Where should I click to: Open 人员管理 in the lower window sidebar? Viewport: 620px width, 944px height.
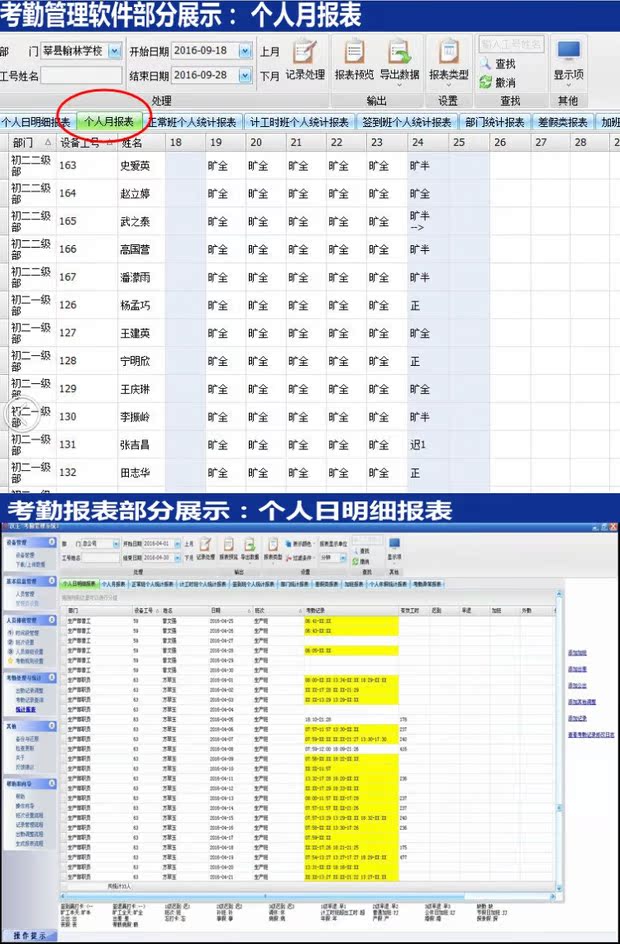tap(25, 594)
